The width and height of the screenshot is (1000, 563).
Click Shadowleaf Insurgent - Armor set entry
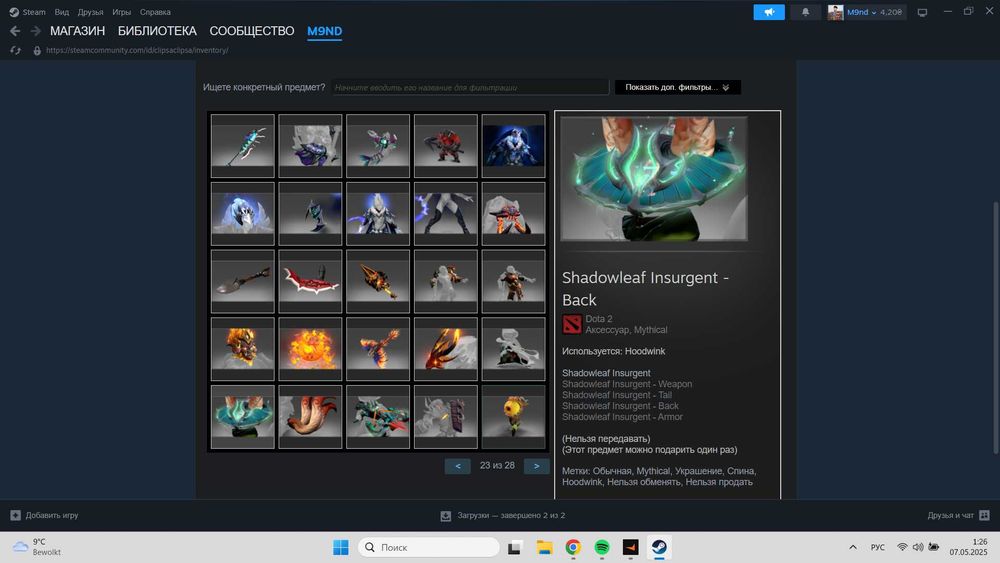tap(622, 417)
